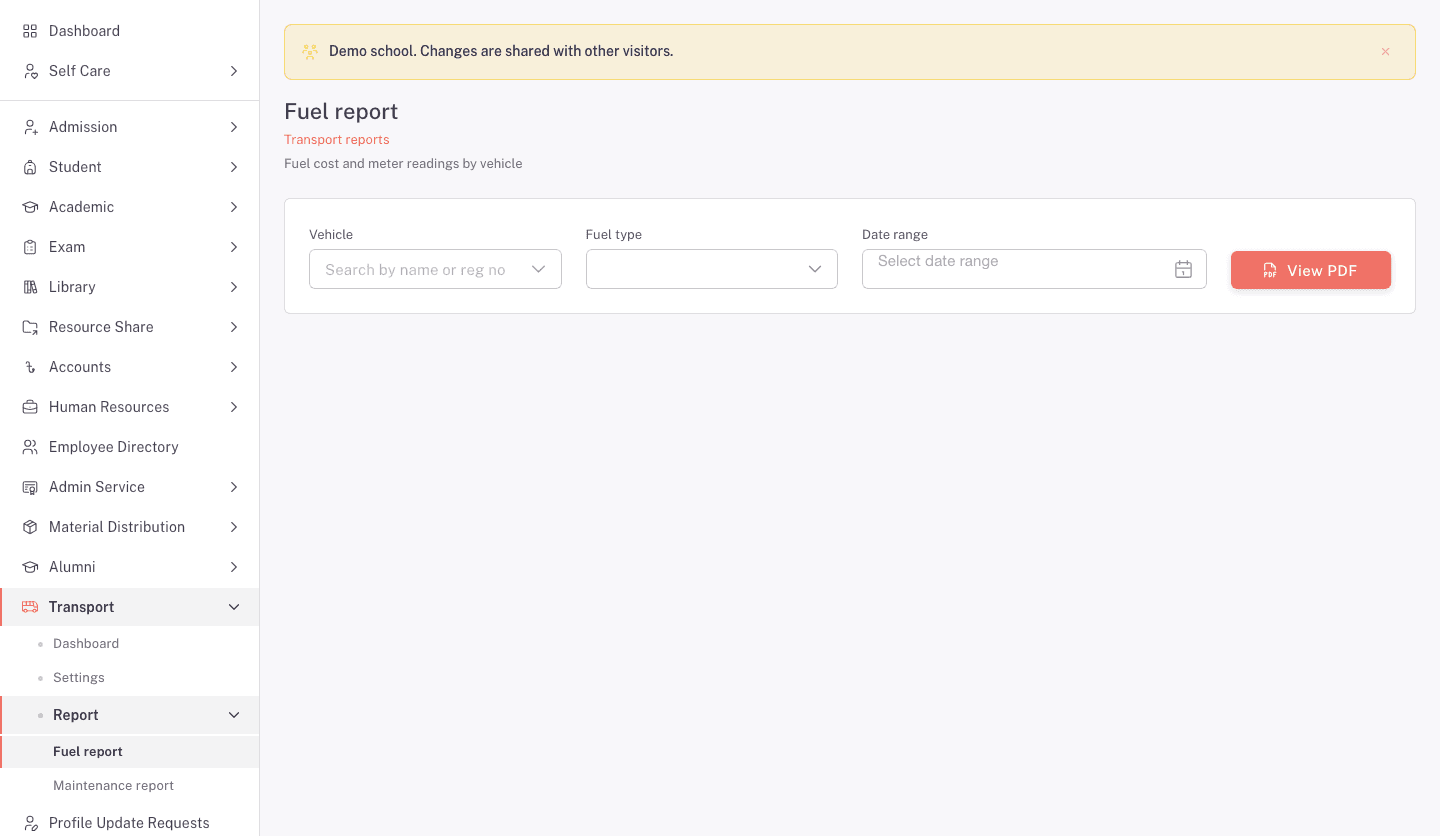Click the Material Distribution box icon
This screenshot has height=836, width=1440.
click(30, 527)
